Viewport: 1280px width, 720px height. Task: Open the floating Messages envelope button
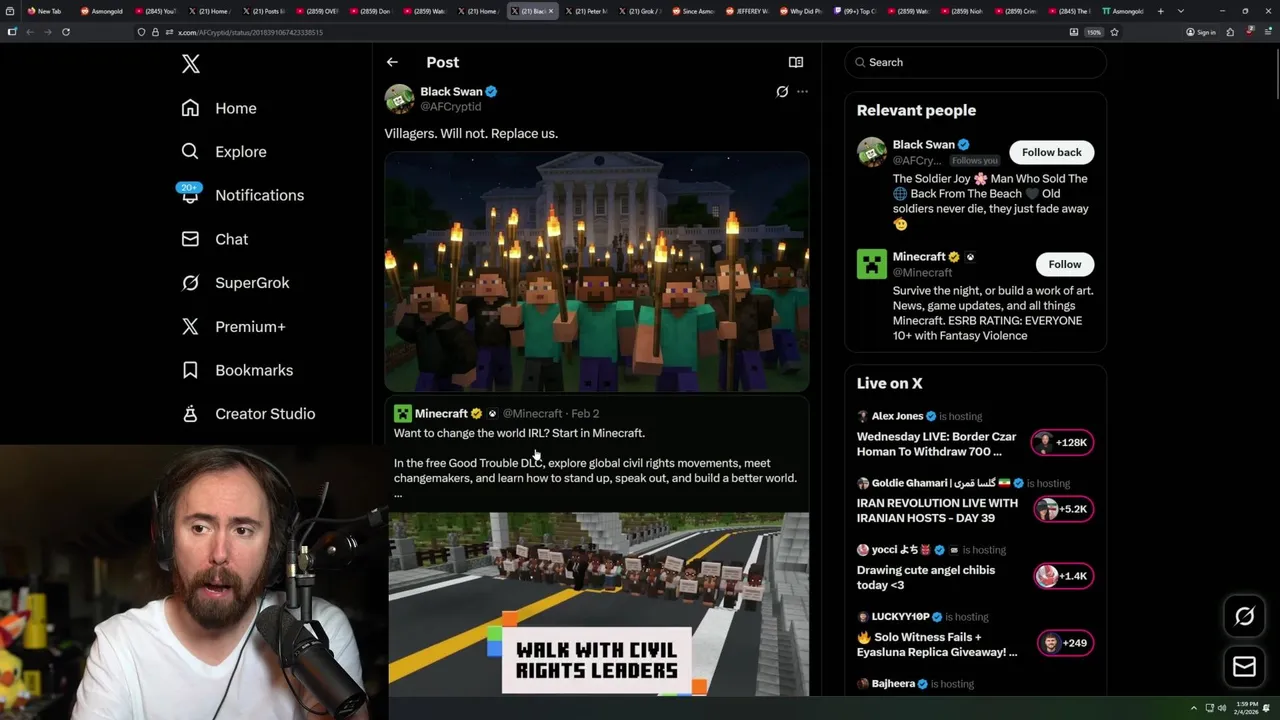[x=1244, y=667]
